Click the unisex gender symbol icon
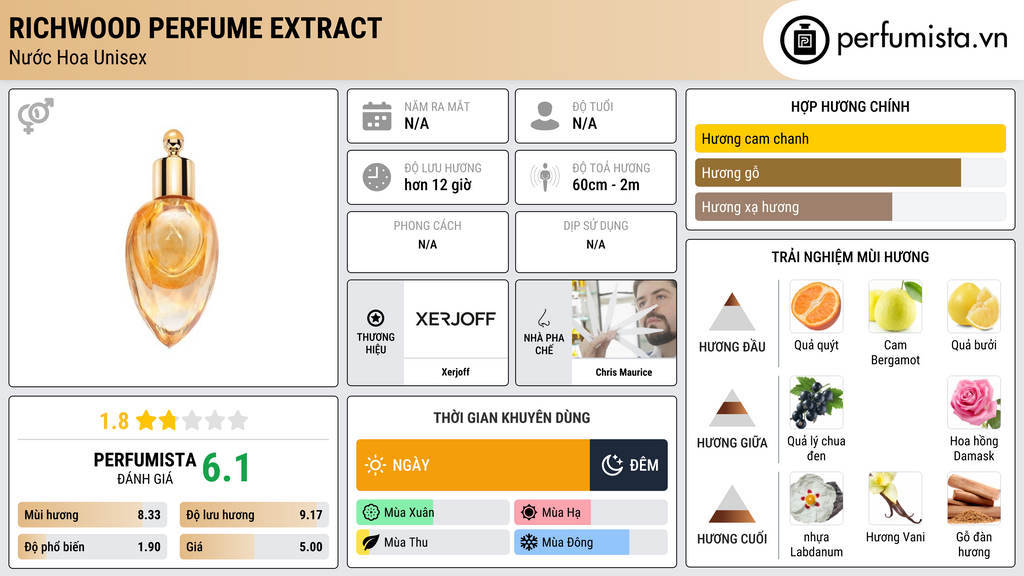The width and height of the screenshot is (1024, 576). click(x=35, y=117)
